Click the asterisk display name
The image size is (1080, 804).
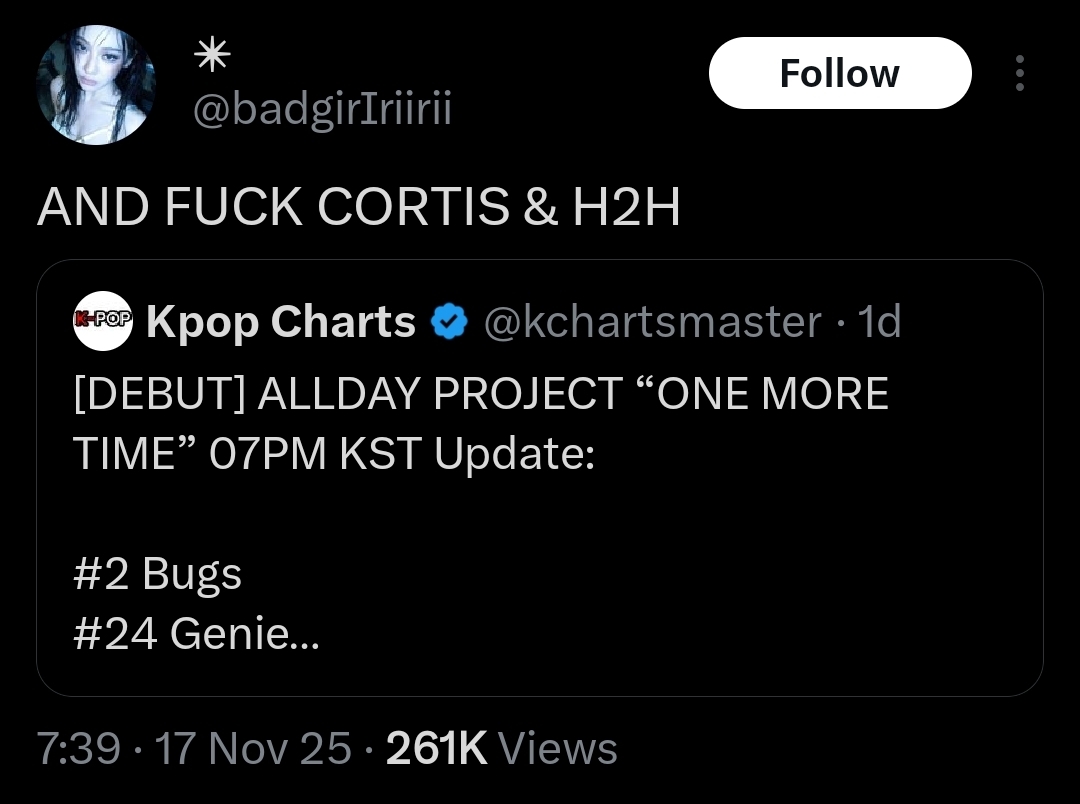pyautogui.click(x=212, y=54)
